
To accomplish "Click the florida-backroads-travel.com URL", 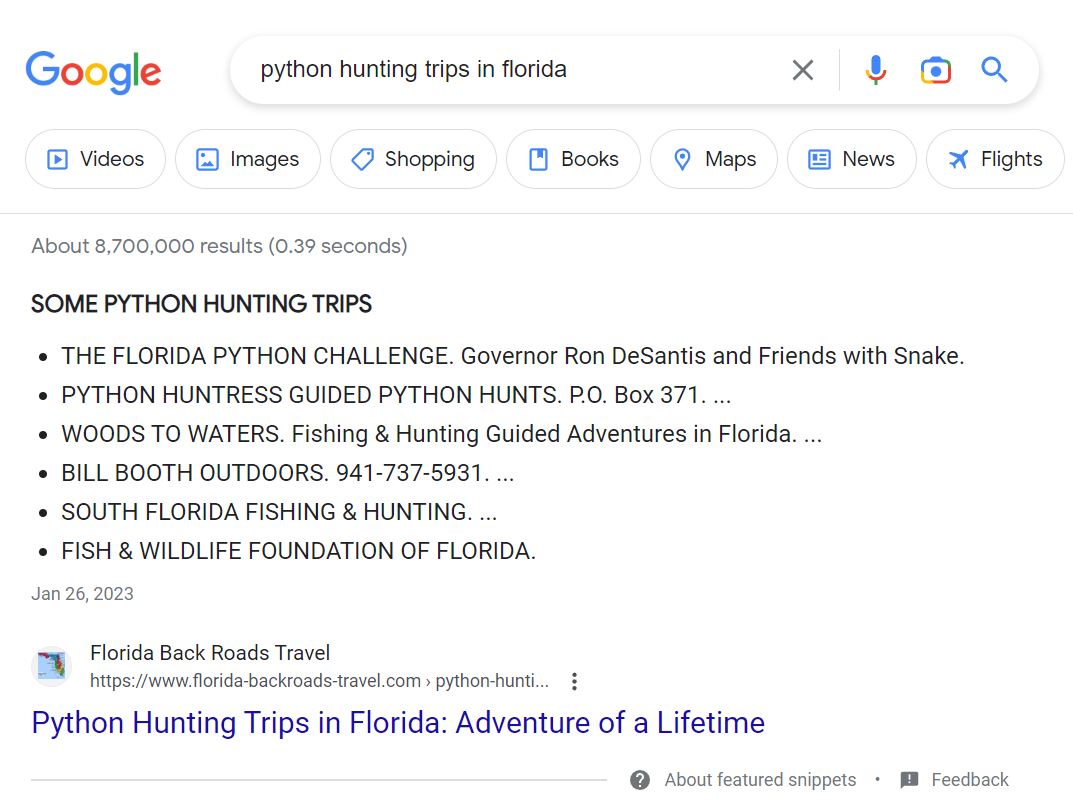I will click(x=319, y=681).
